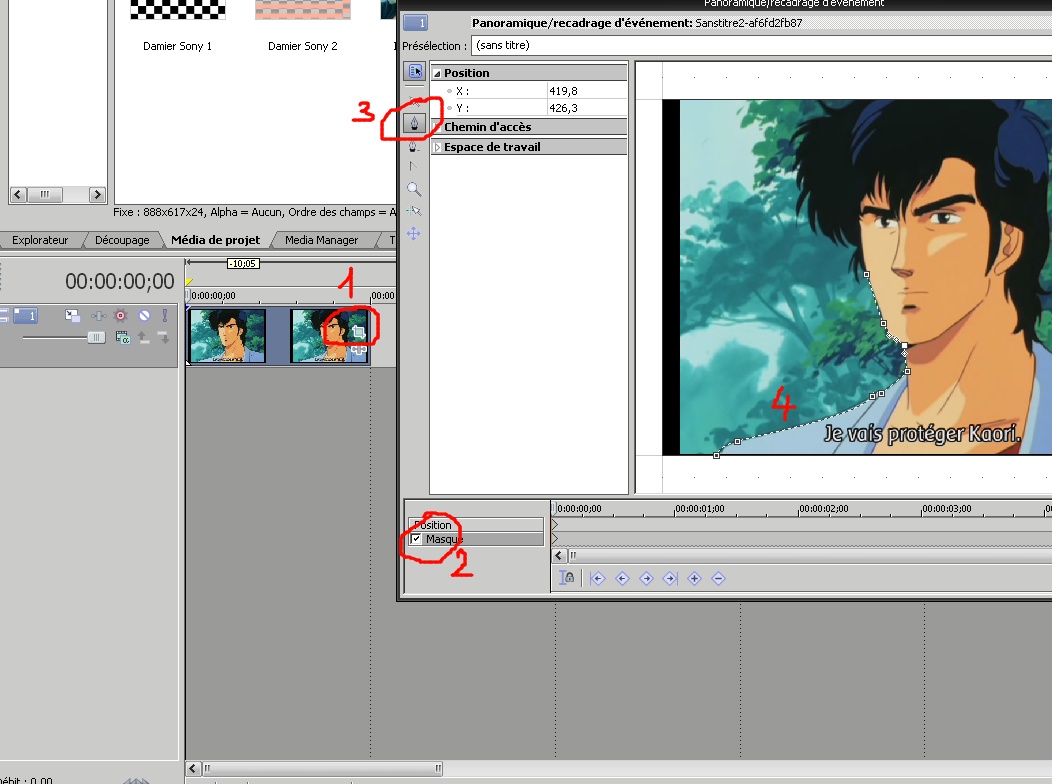Screen dimensions: 1052x784
Task: Select the Position keyframe row
Action: click(476, 524)
